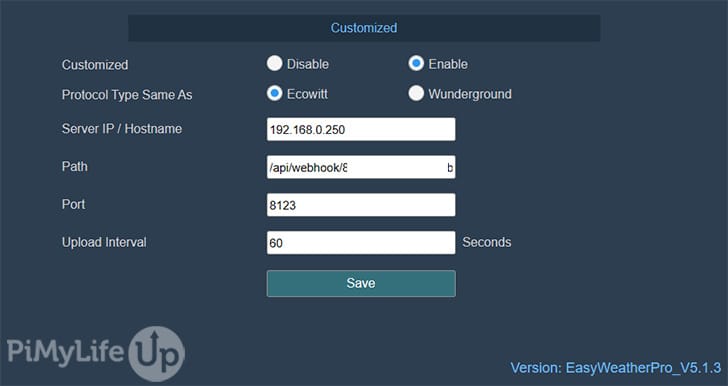Click the Path input field

point(361,167)
